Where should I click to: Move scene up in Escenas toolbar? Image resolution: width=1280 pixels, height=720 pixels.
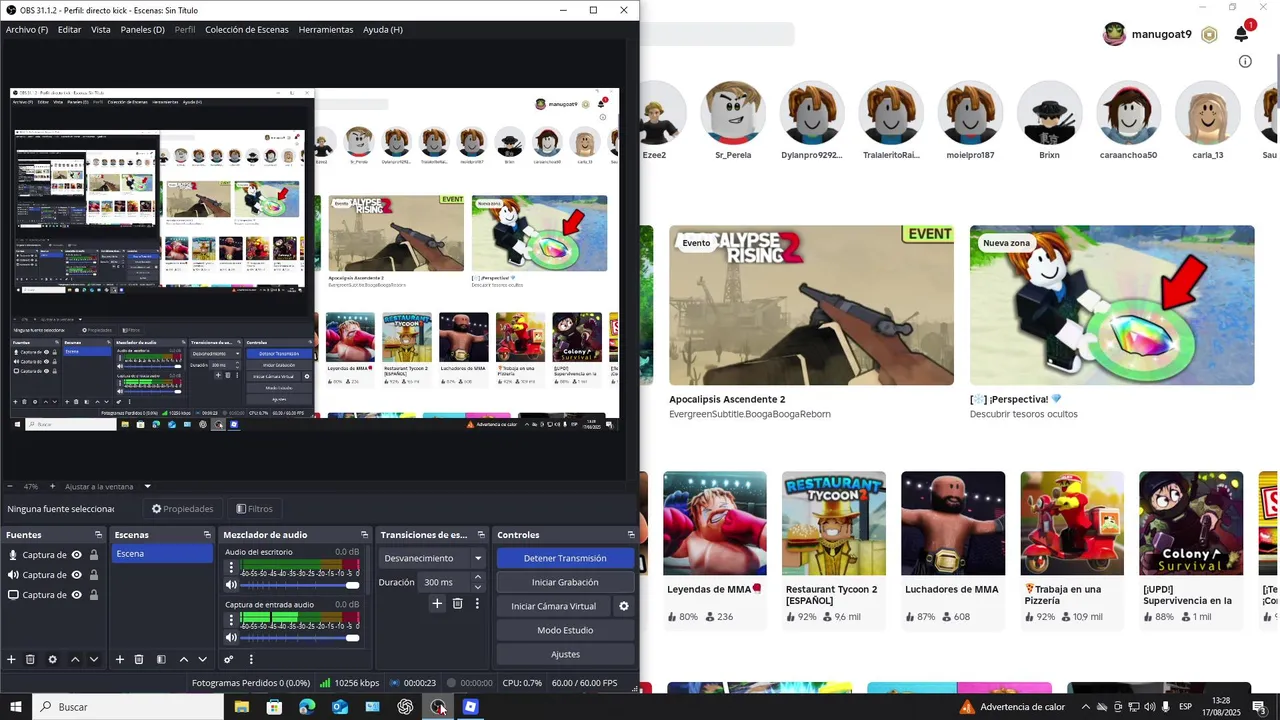click(x=184, y=659)
